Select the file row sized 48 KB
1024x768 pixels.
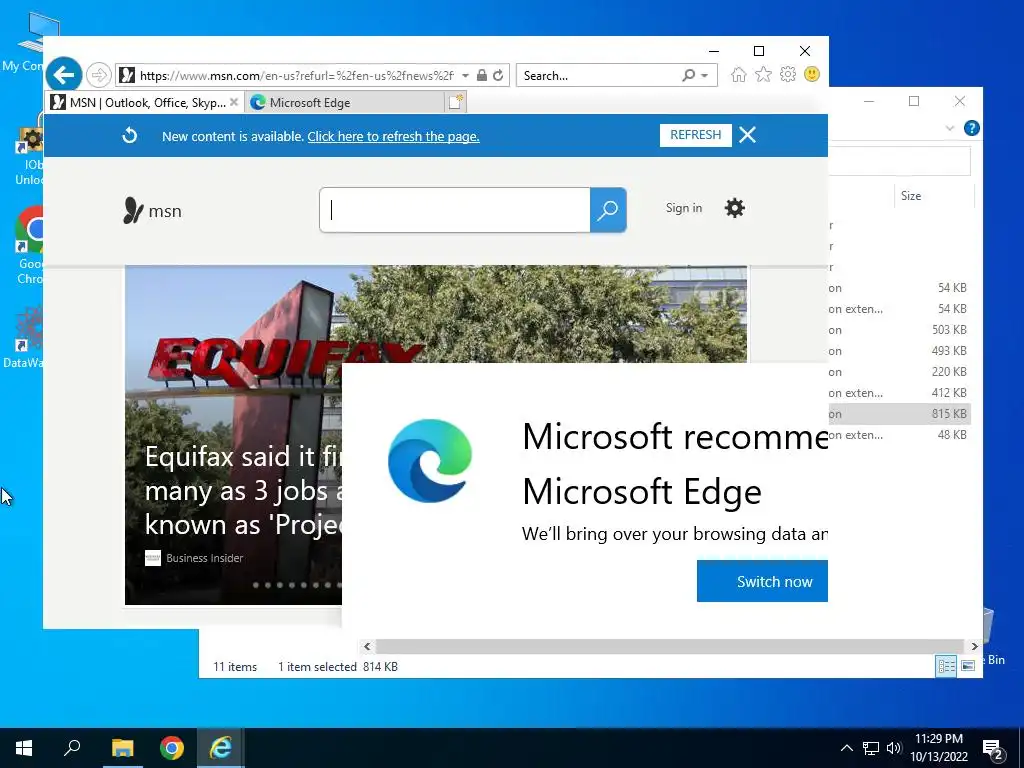900,434
